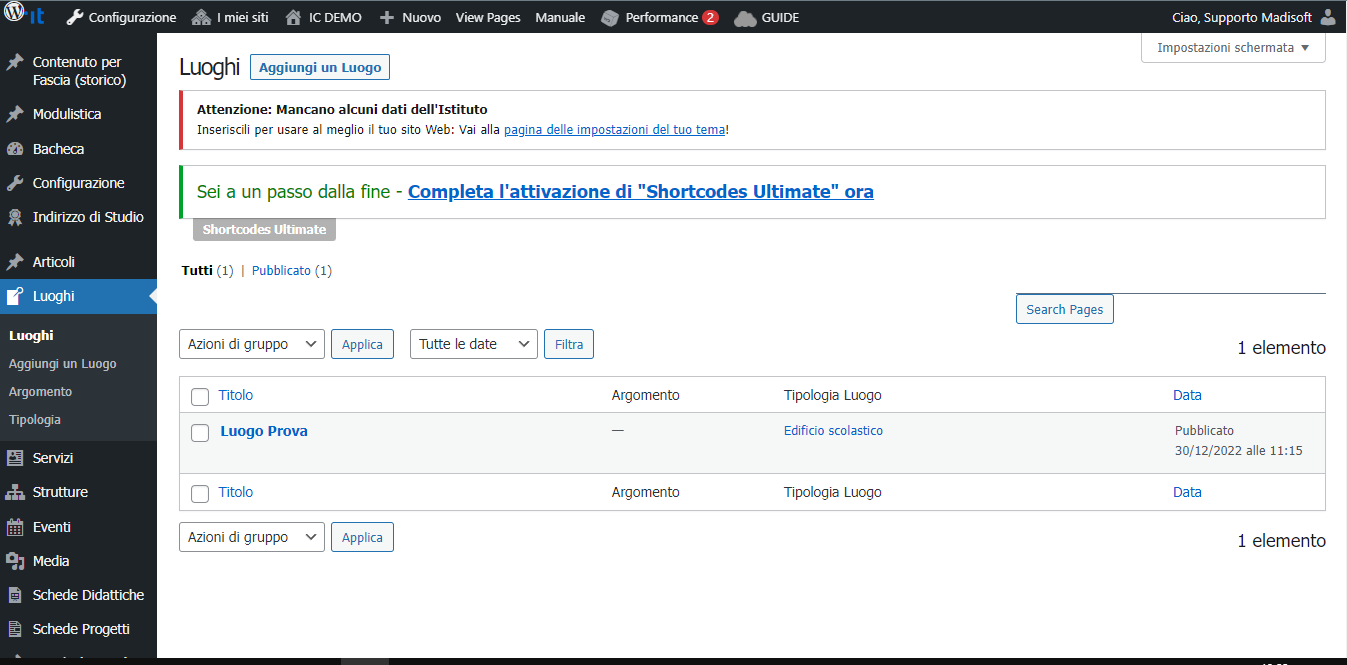Click the Edificio scolastico tipologia link
The width and height of the screenshot is (1347, 665).
tap(833, 431)
